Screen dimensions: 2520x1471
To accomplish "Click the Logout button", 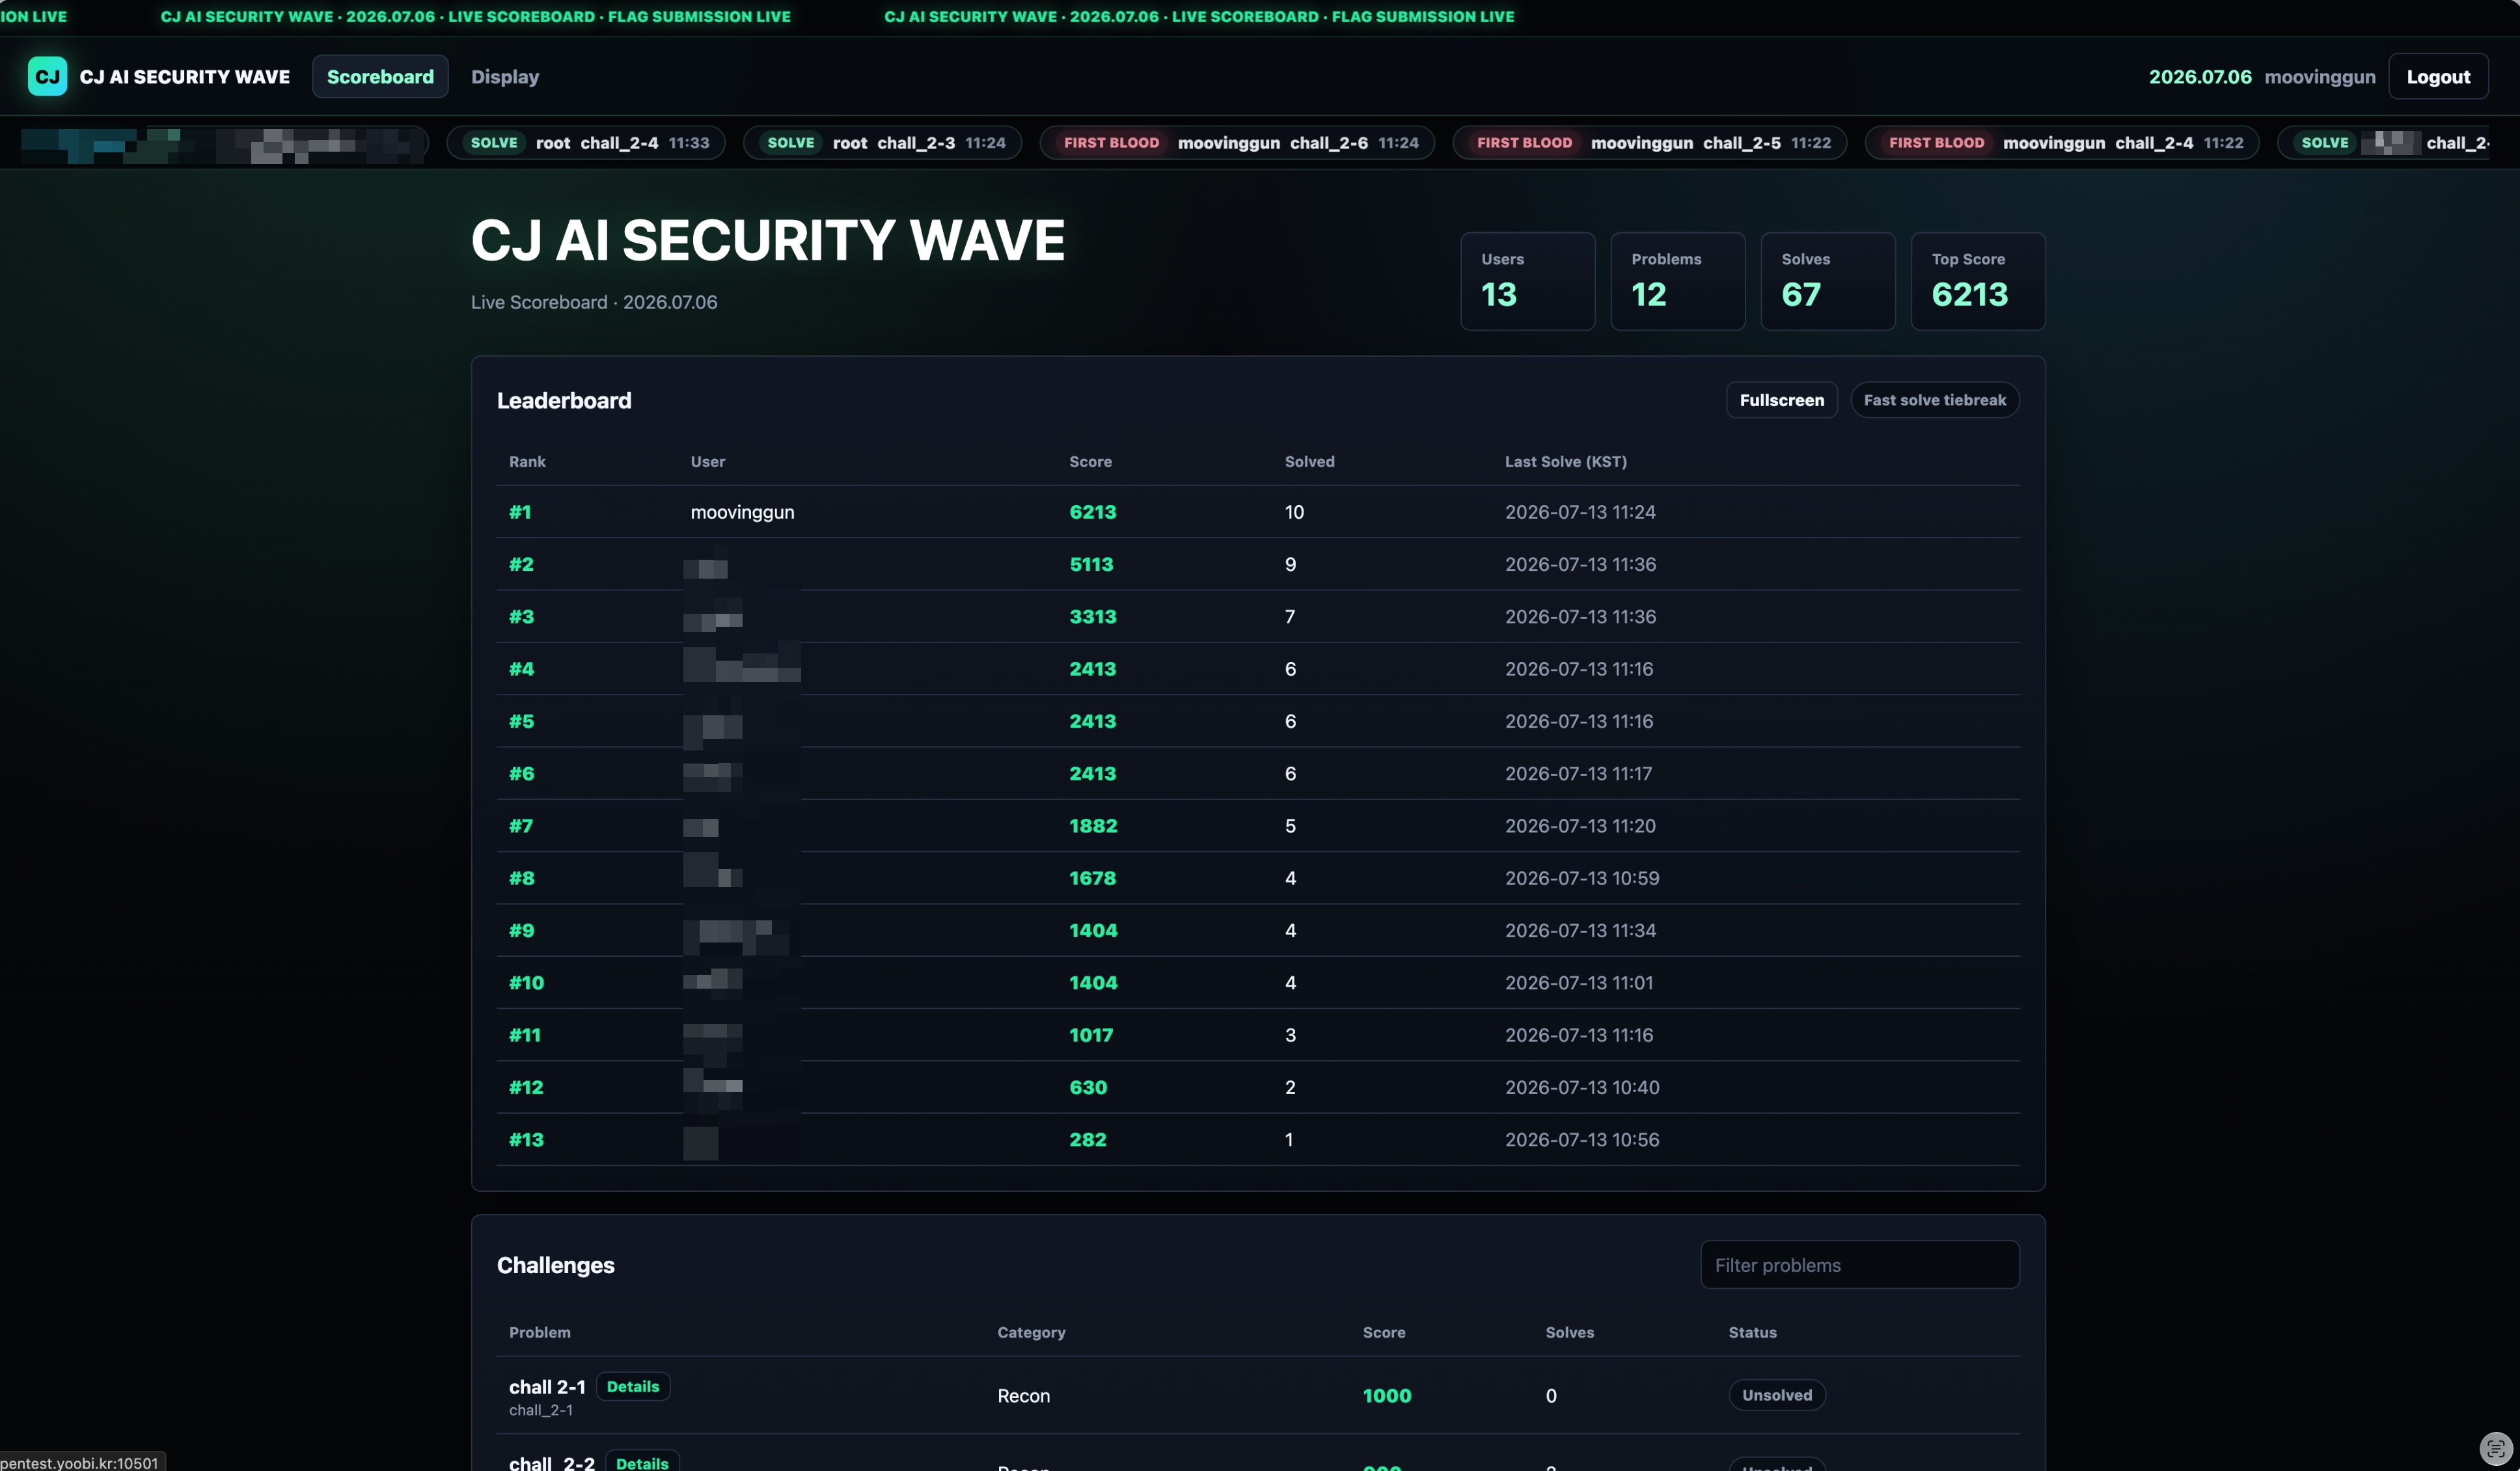I will (x=2438, y=76).
